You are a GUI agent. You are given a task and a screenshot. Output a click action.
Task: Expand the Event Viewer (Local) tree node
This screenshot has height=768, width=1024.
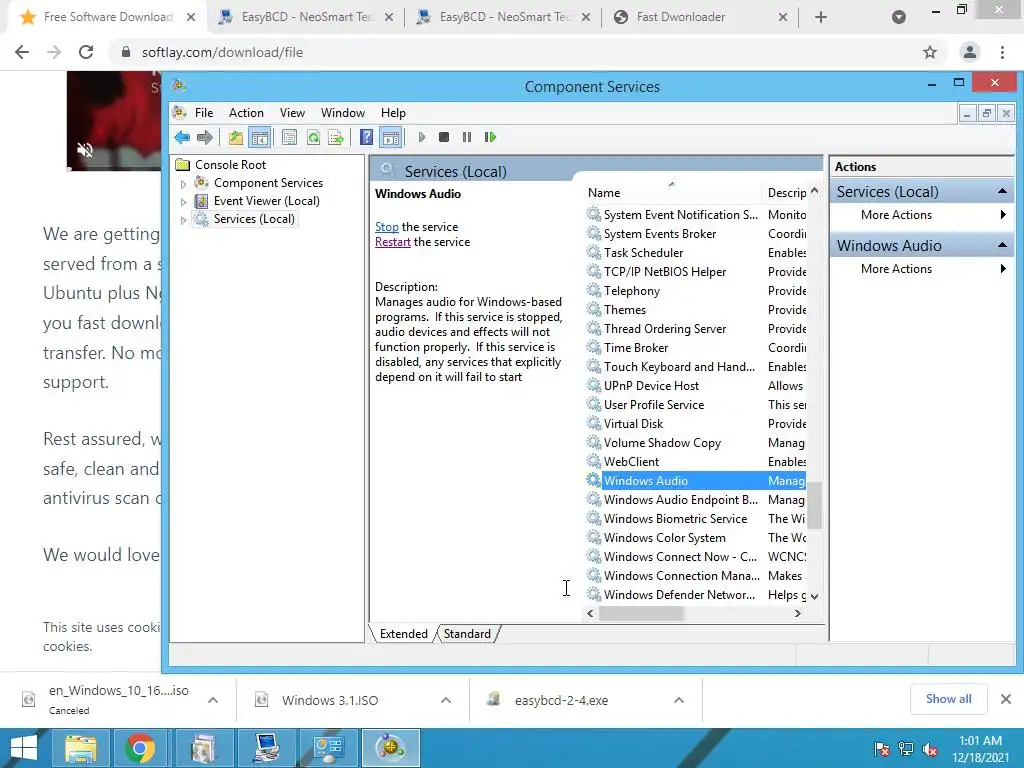184,202
